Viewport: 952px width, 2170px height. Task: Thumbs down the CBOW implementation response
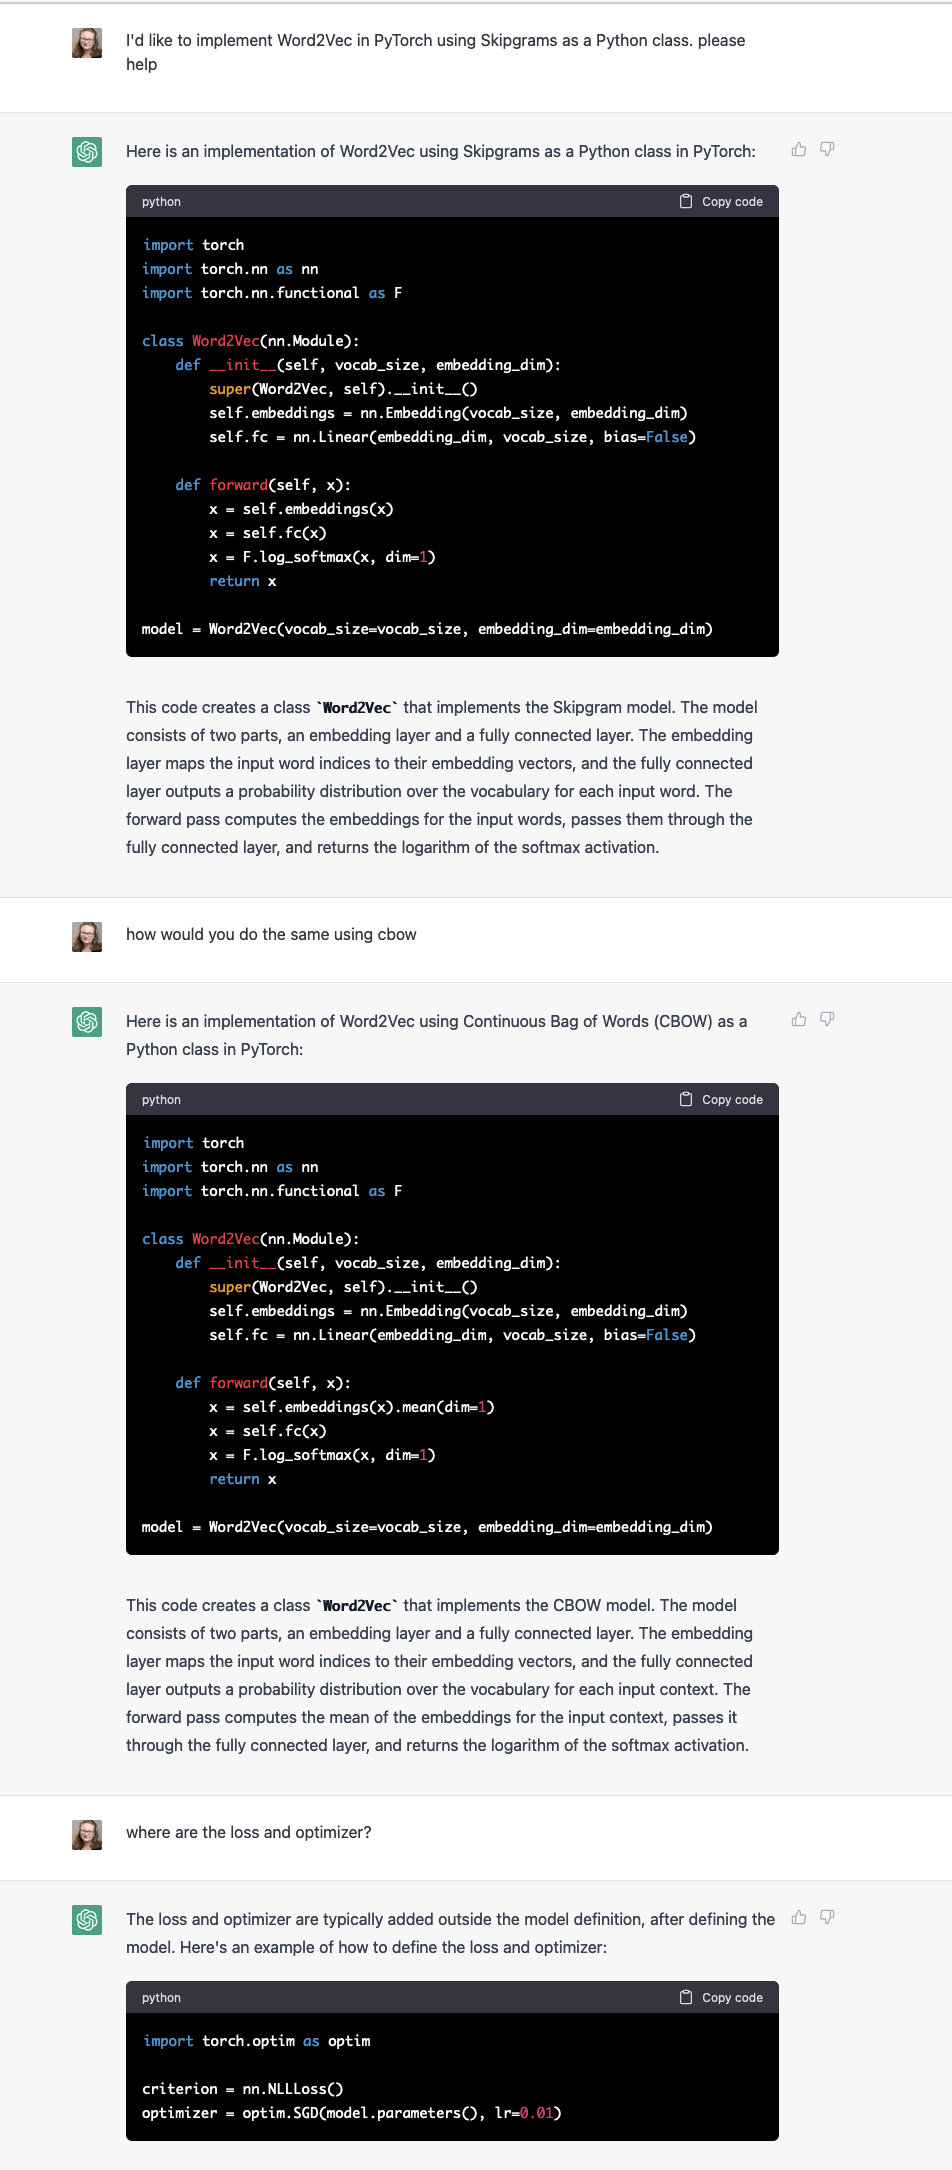(827, 1019)
